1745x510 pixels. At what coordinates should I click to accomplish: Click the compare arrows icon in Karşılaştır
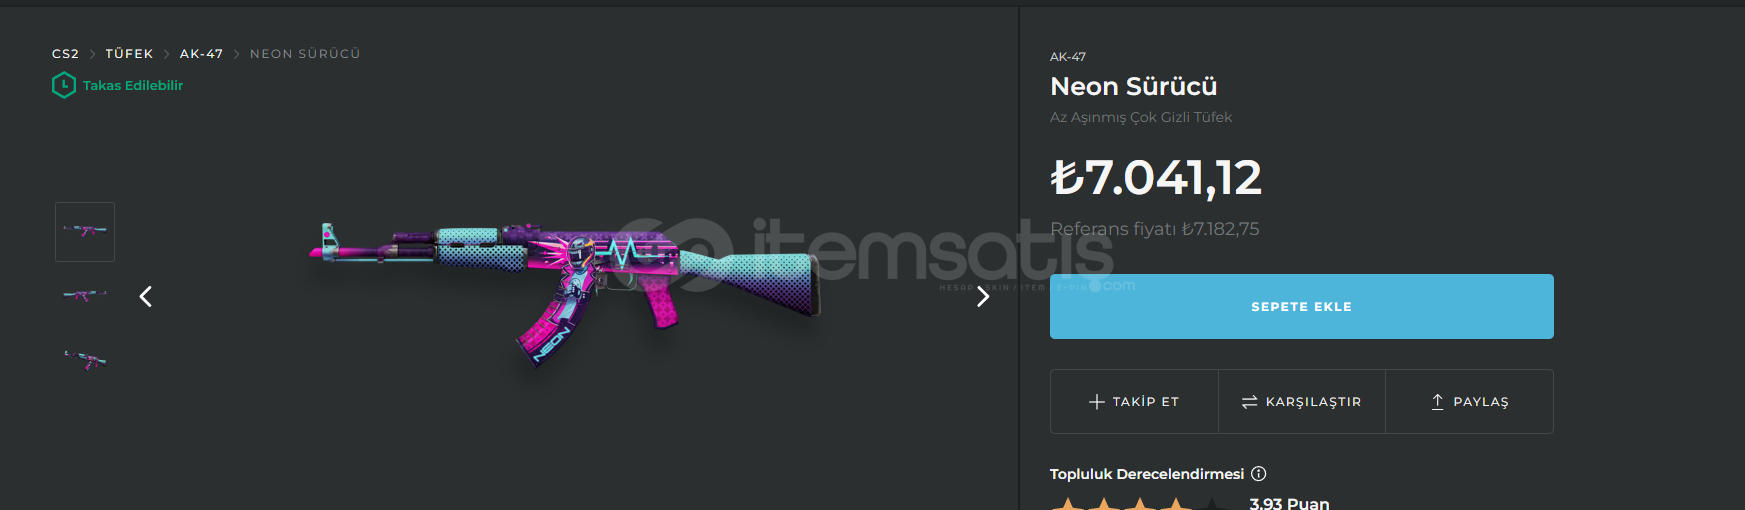click(x=1249, y=402)
